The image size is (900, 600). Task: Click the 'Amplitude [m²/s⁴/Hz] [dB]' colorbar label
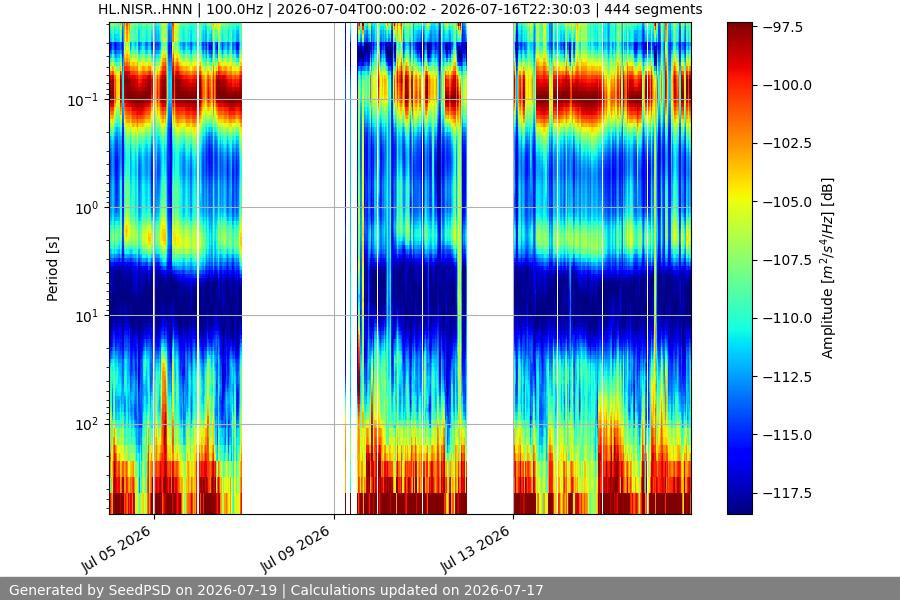tap(827, 268)
